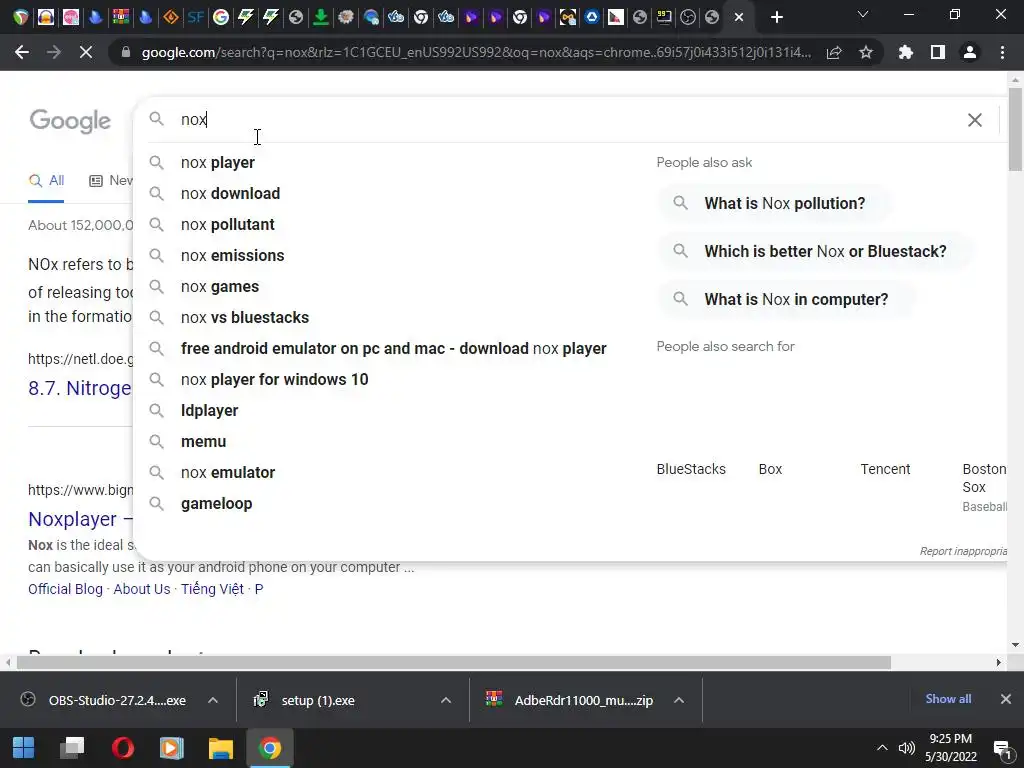Switch to the green download arrow tab
Image resolution: width=1024 pixels, height=768 pixels.
tap(321, 17)
